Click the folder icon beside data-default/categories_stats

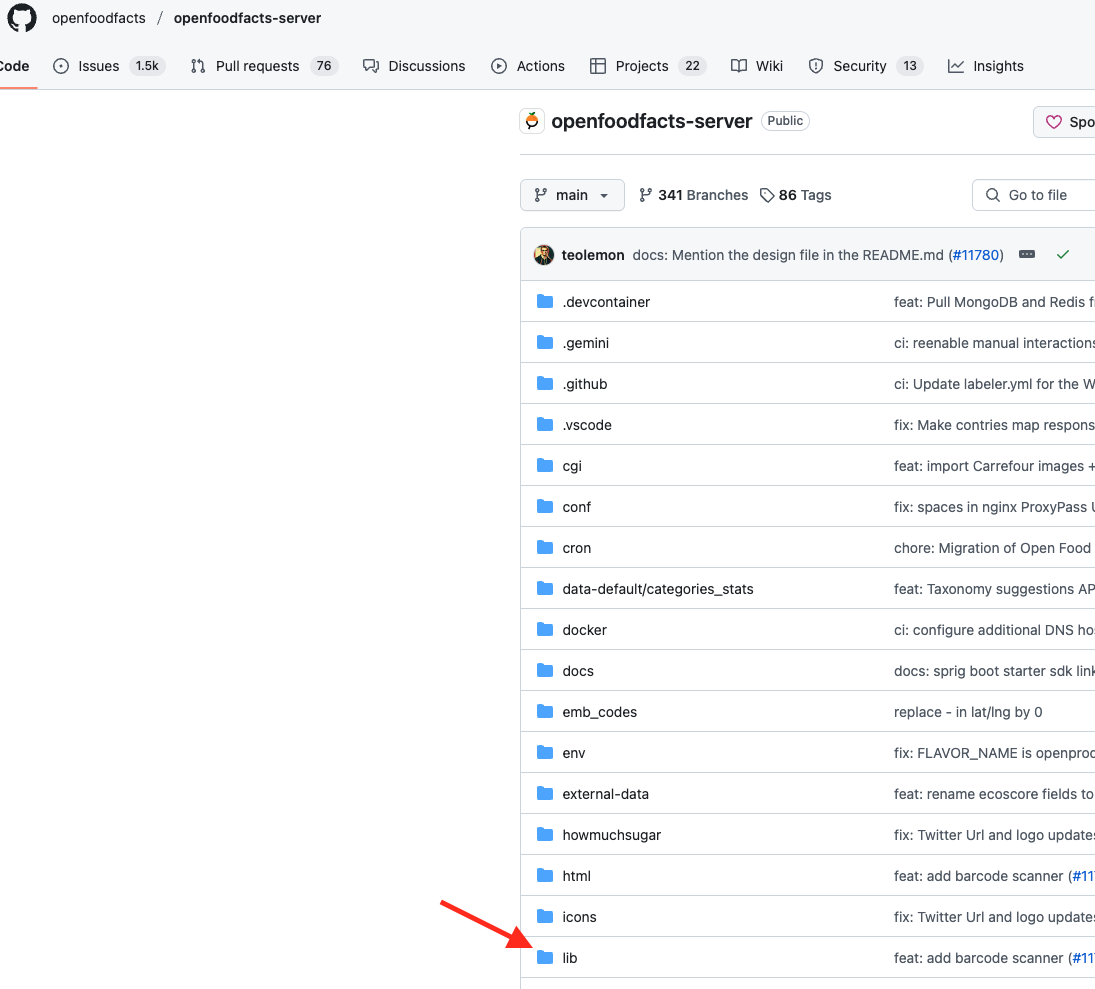pyautogui.click(x=545, y=588)
